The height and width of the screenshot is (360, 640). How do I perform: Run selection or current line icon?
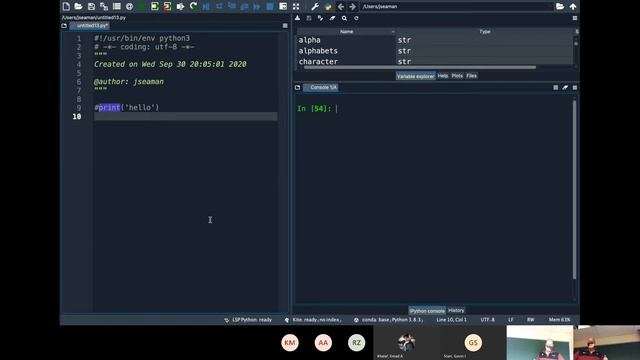180,6
